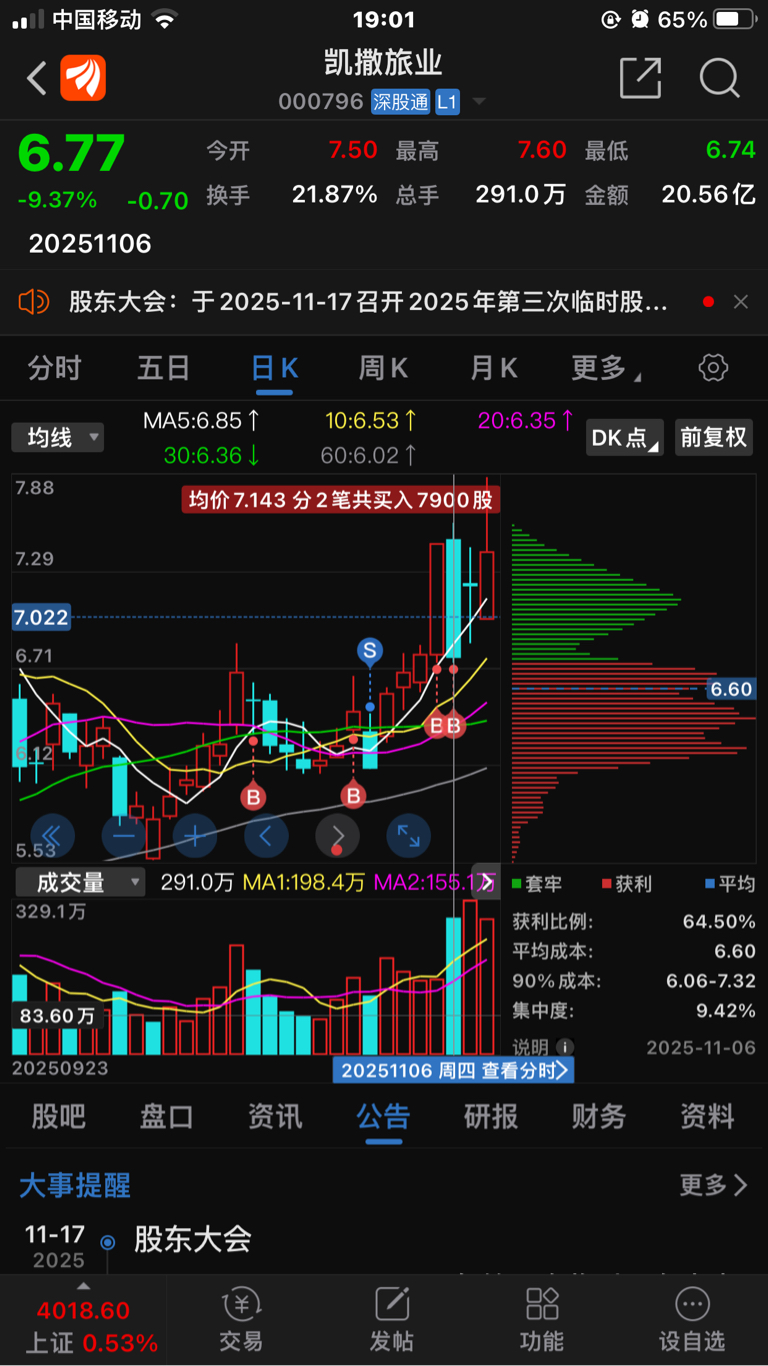Tap the battery icon in status bar

pos(733,20)
